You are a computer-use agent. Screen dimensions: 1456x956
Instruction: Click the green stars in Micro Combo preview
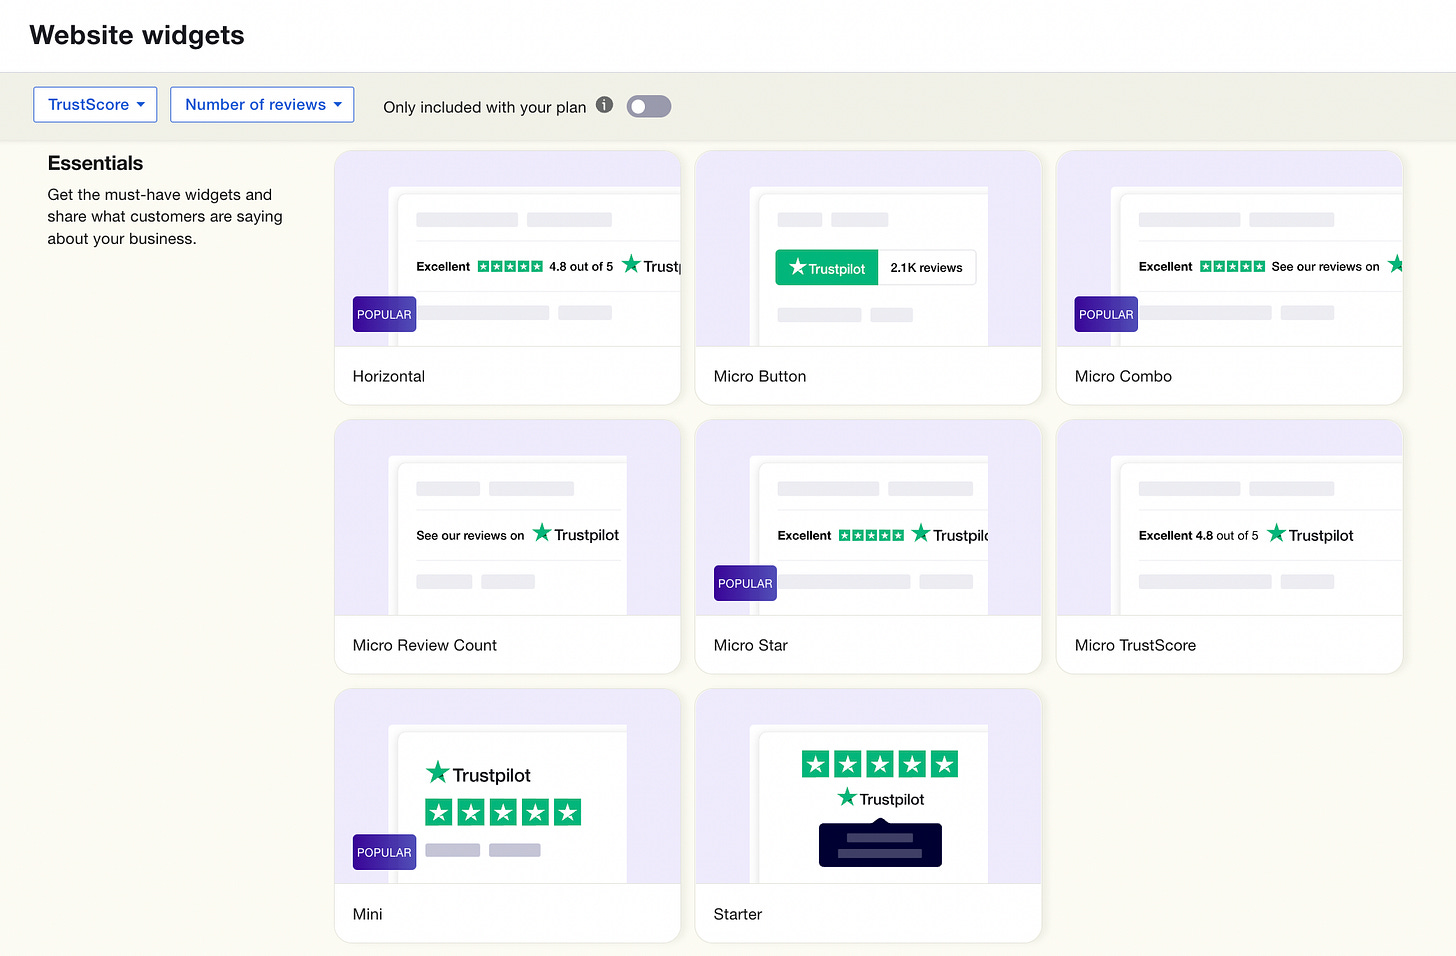[x=1232, y=266]
